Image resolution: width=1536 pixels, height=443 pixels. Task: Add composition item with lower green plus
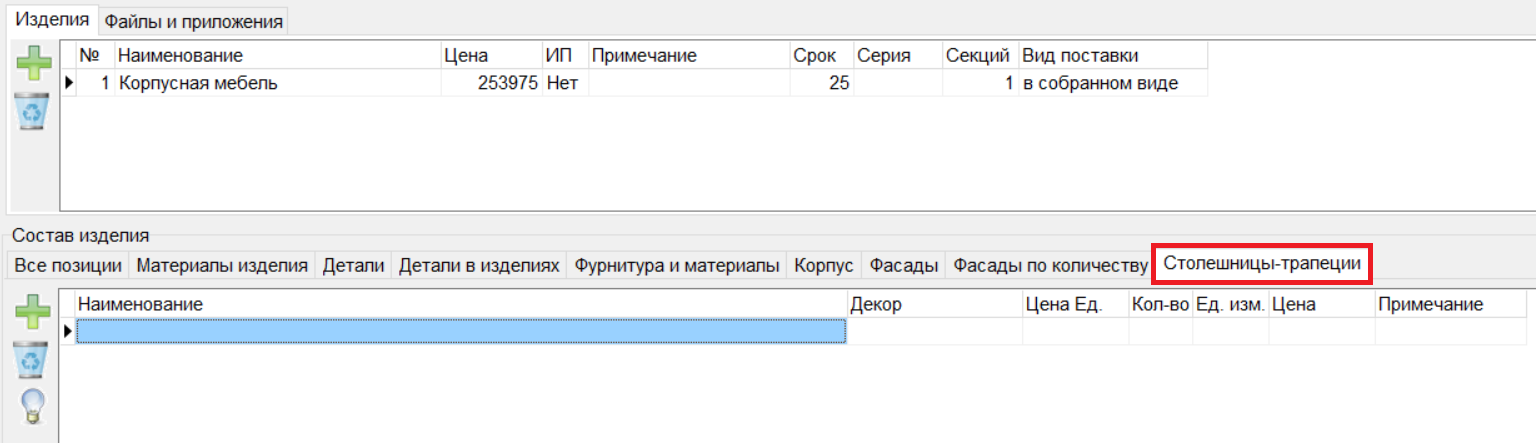[x=31, y=313]
